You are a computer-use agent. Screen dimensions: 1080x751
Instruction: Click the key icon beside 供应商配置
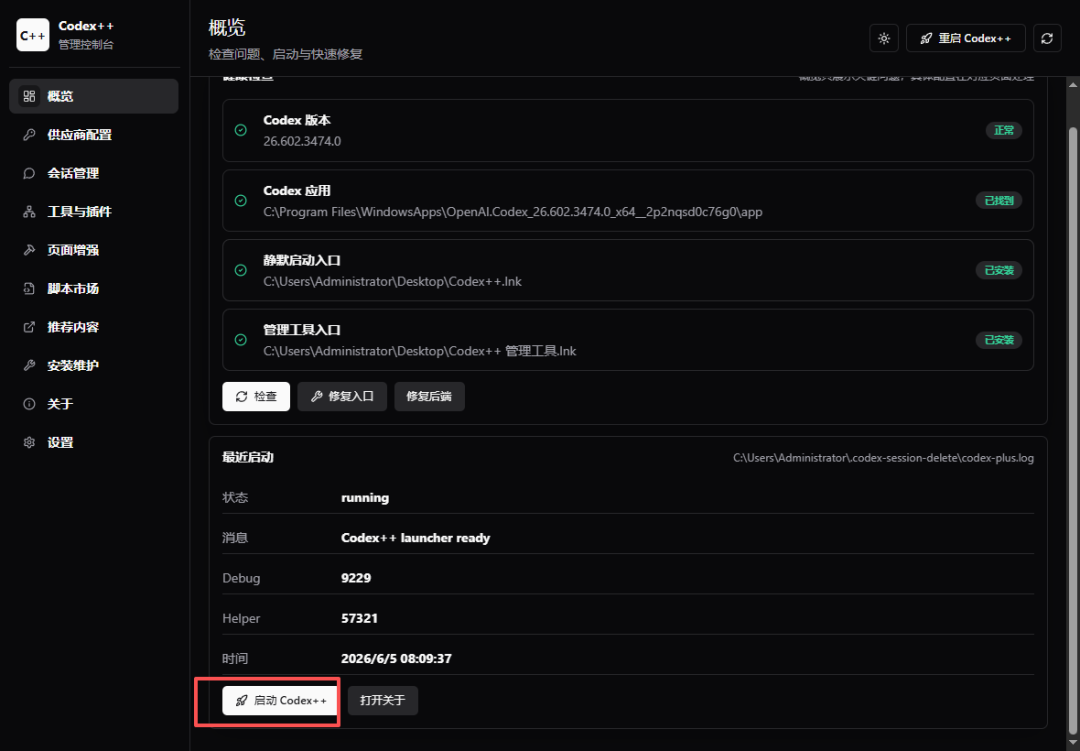coord(29,135)
